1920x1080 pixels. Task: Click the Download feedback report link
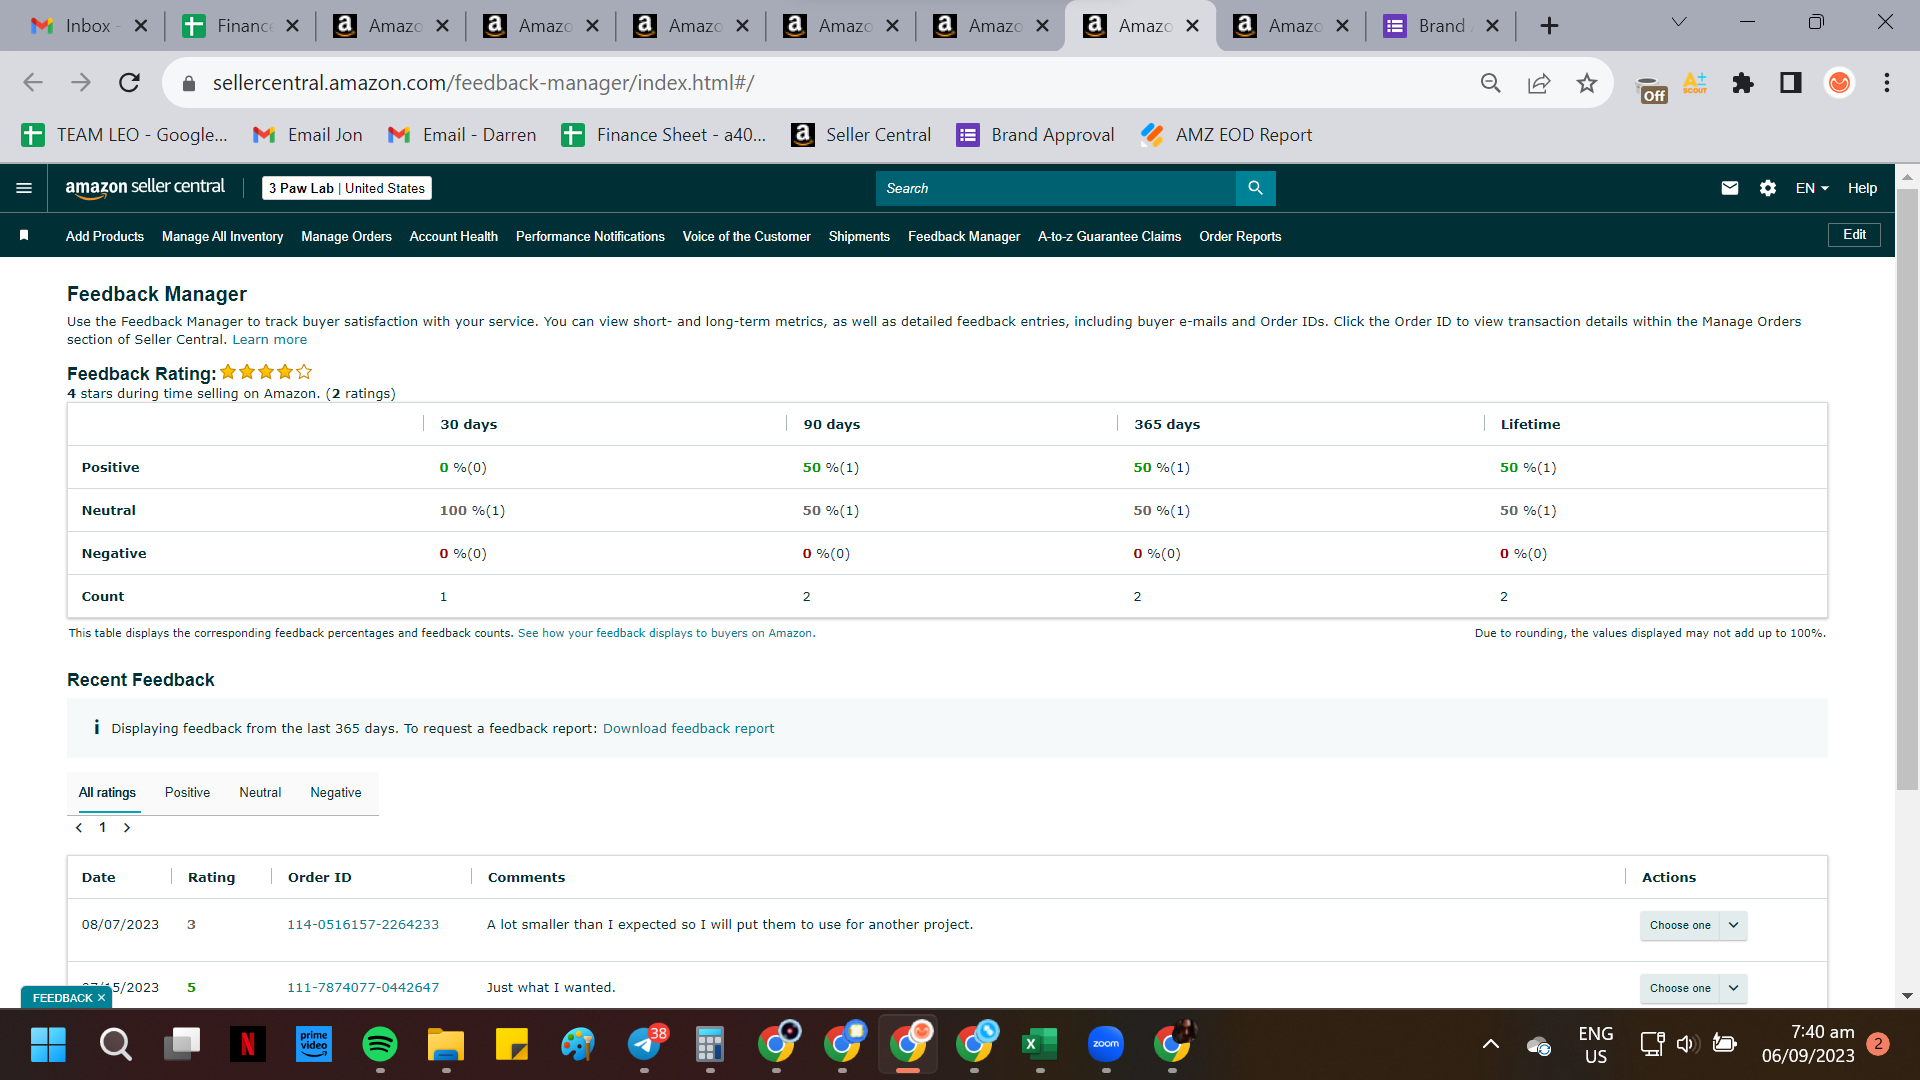[688, 728]
